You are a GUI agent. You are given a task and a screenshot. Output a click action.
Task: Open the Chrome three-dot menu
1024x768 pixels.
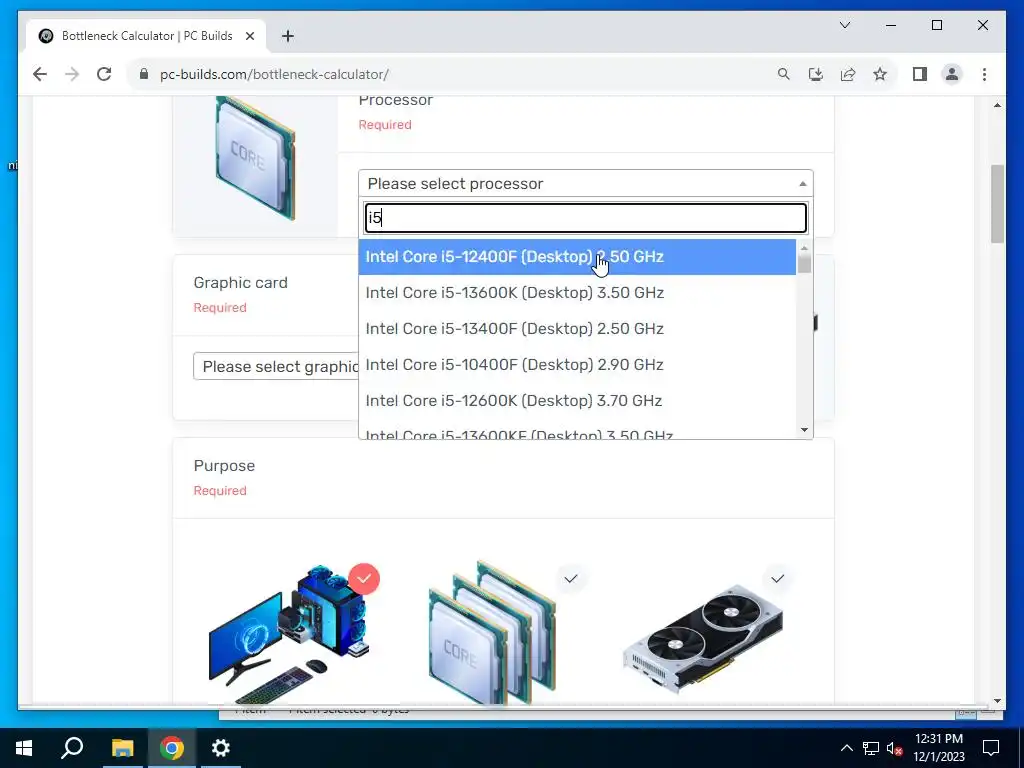[x=984, y=74]
